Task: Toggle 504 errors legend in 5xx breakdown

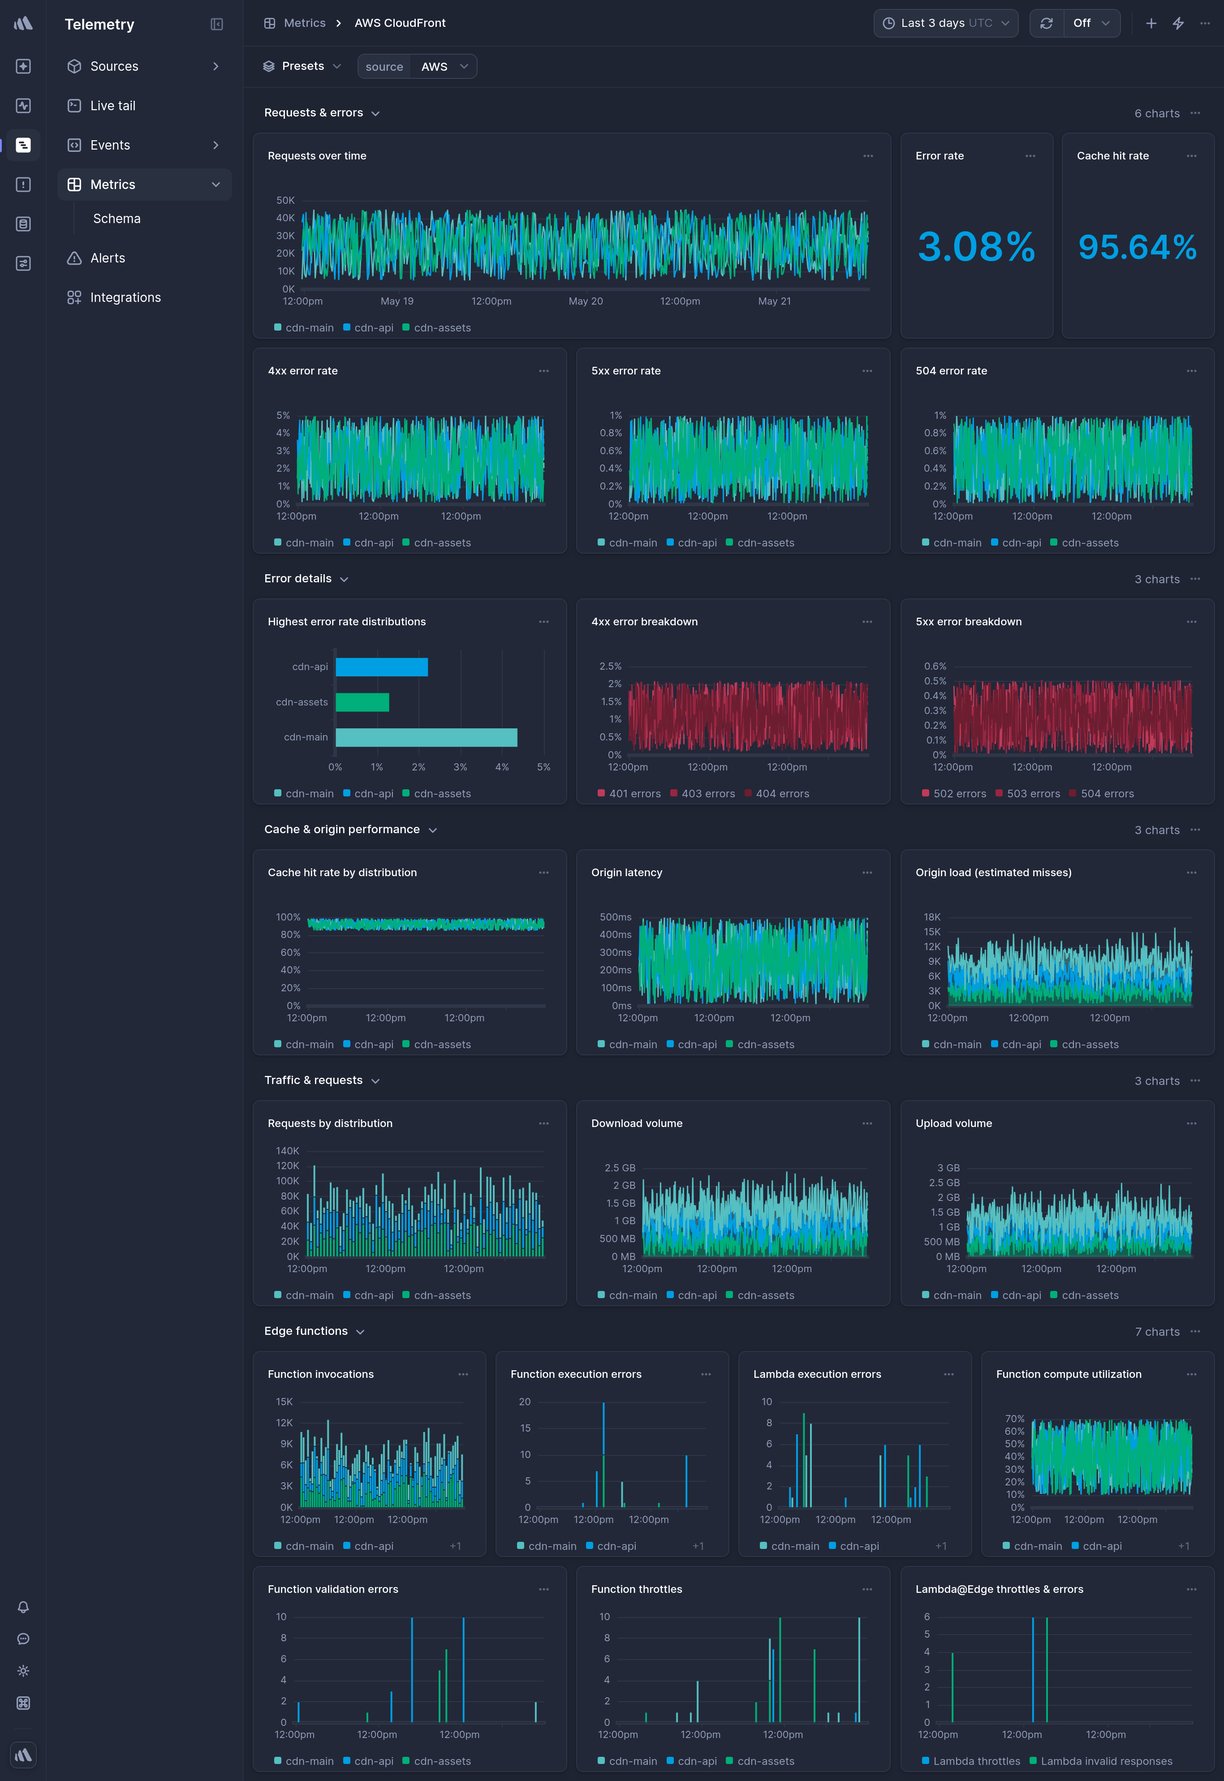Action: click(1101, 794)
